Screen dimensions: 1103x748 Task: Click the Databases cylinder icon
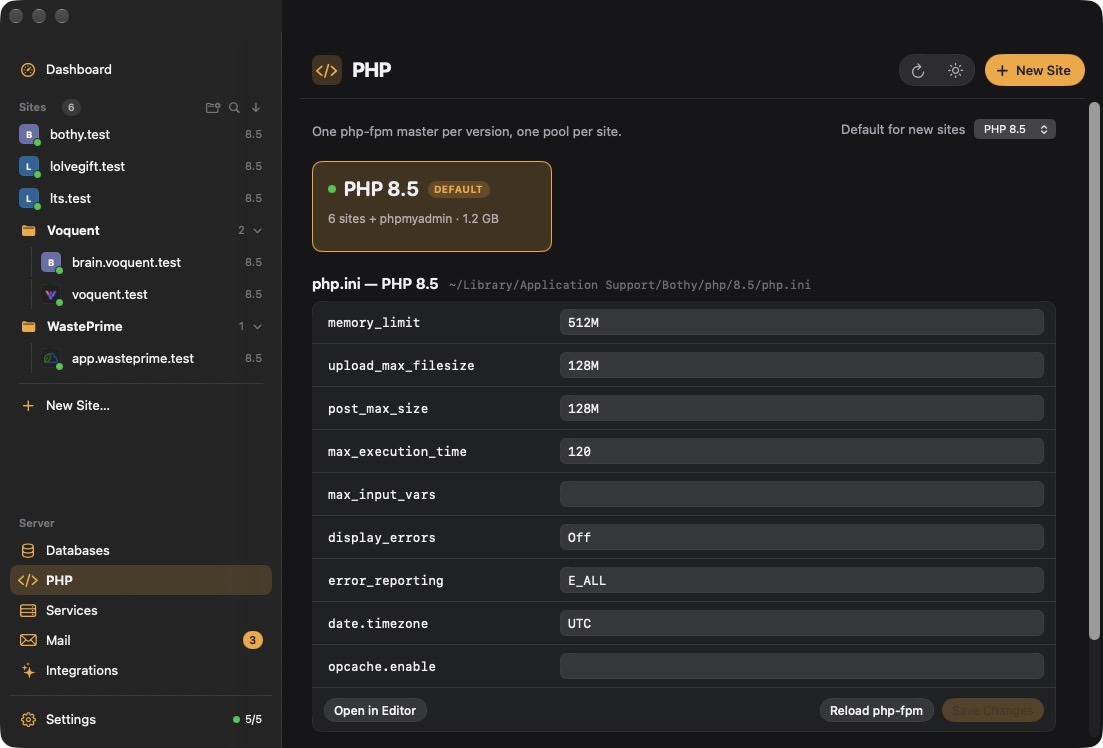(28, 550)
